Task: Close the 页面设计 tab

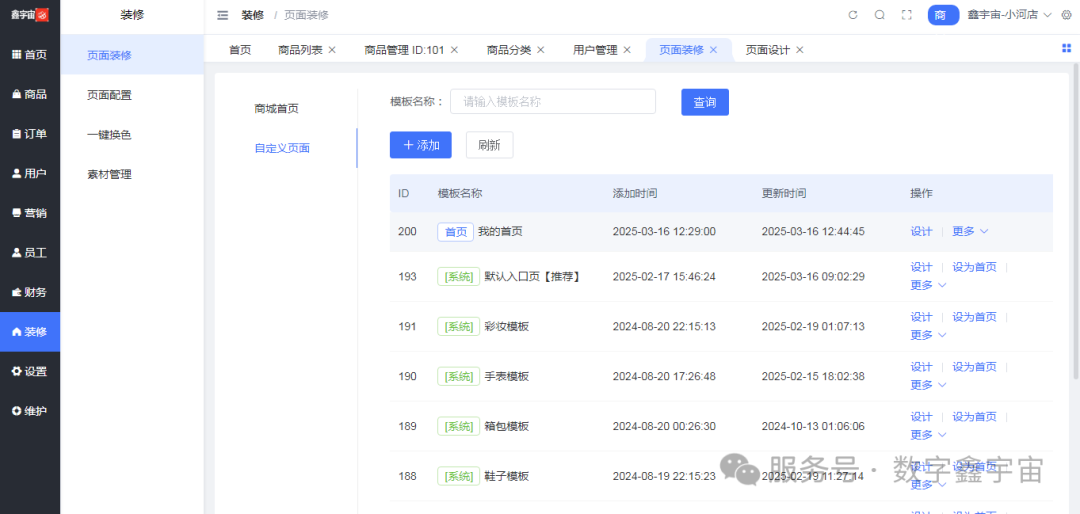Action: [800, 50]
